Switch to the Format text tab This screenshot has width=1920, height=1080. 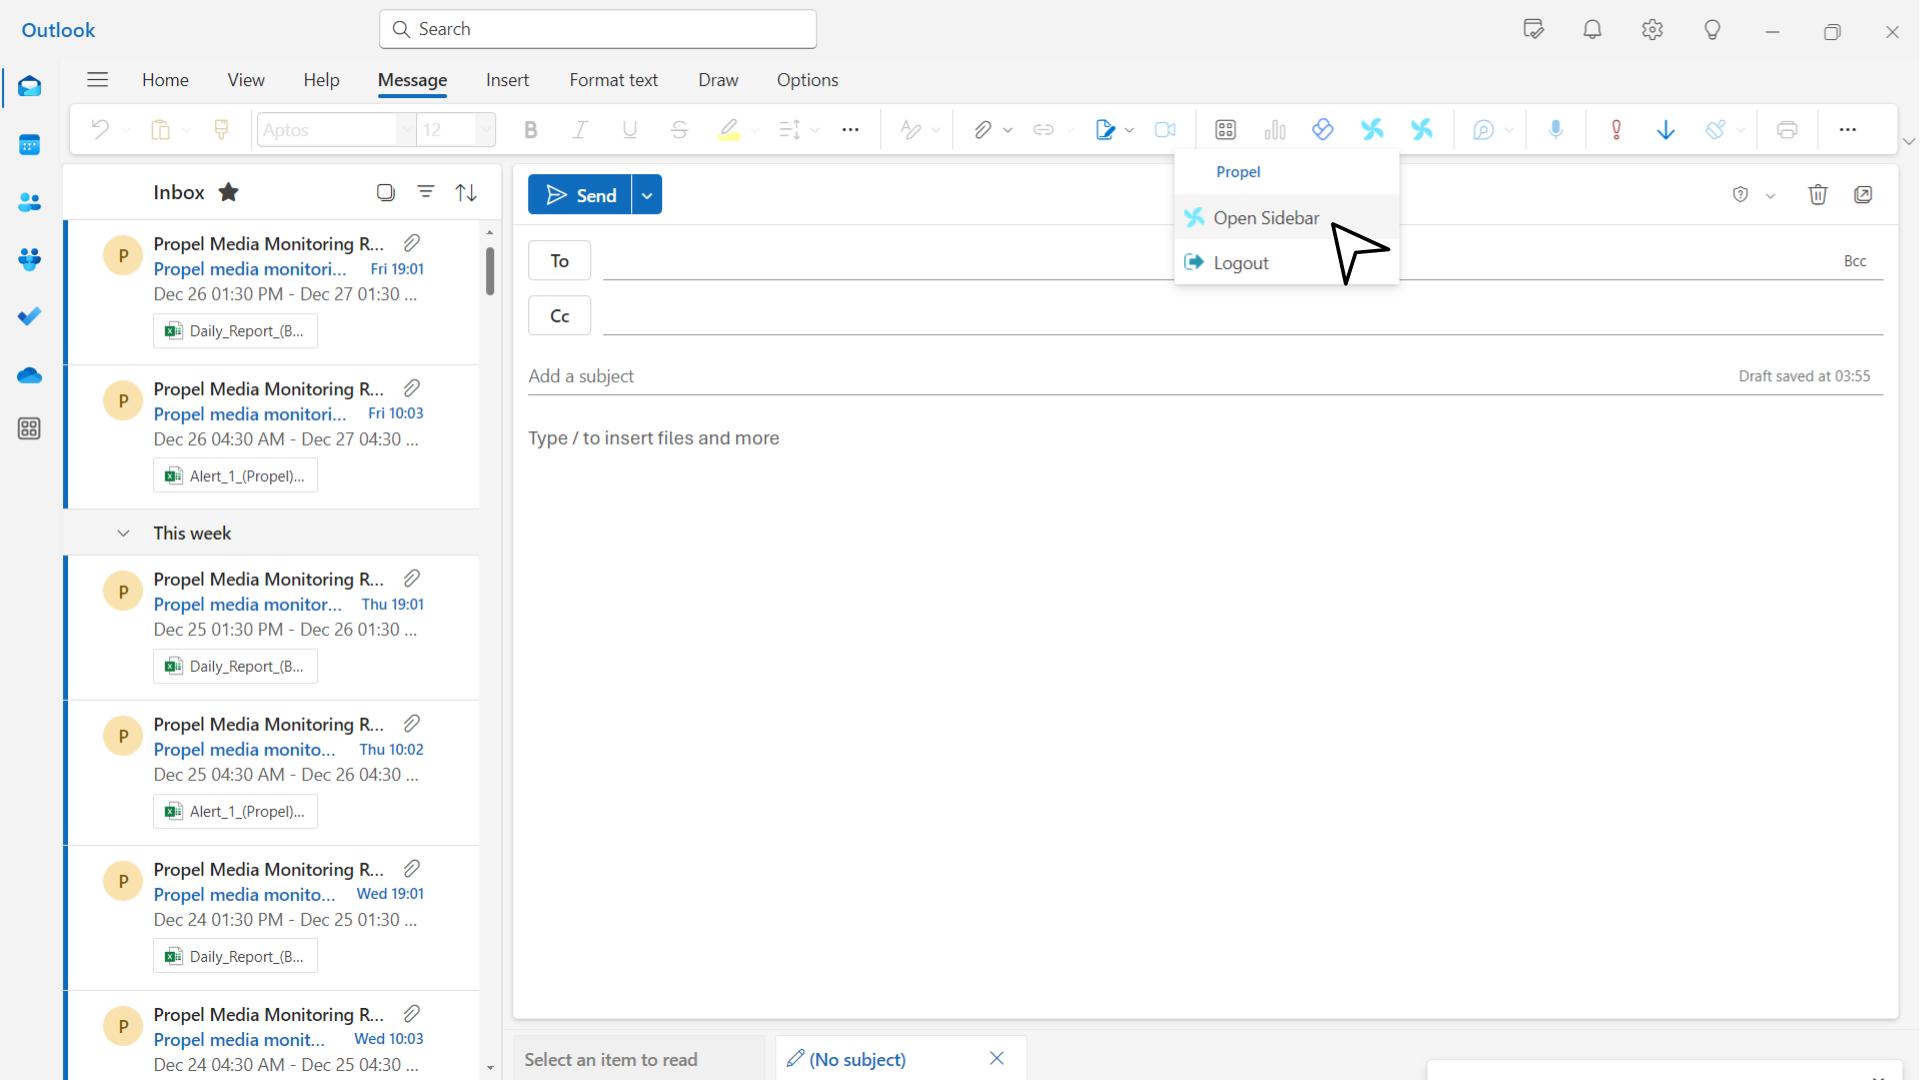pos(613,80)
